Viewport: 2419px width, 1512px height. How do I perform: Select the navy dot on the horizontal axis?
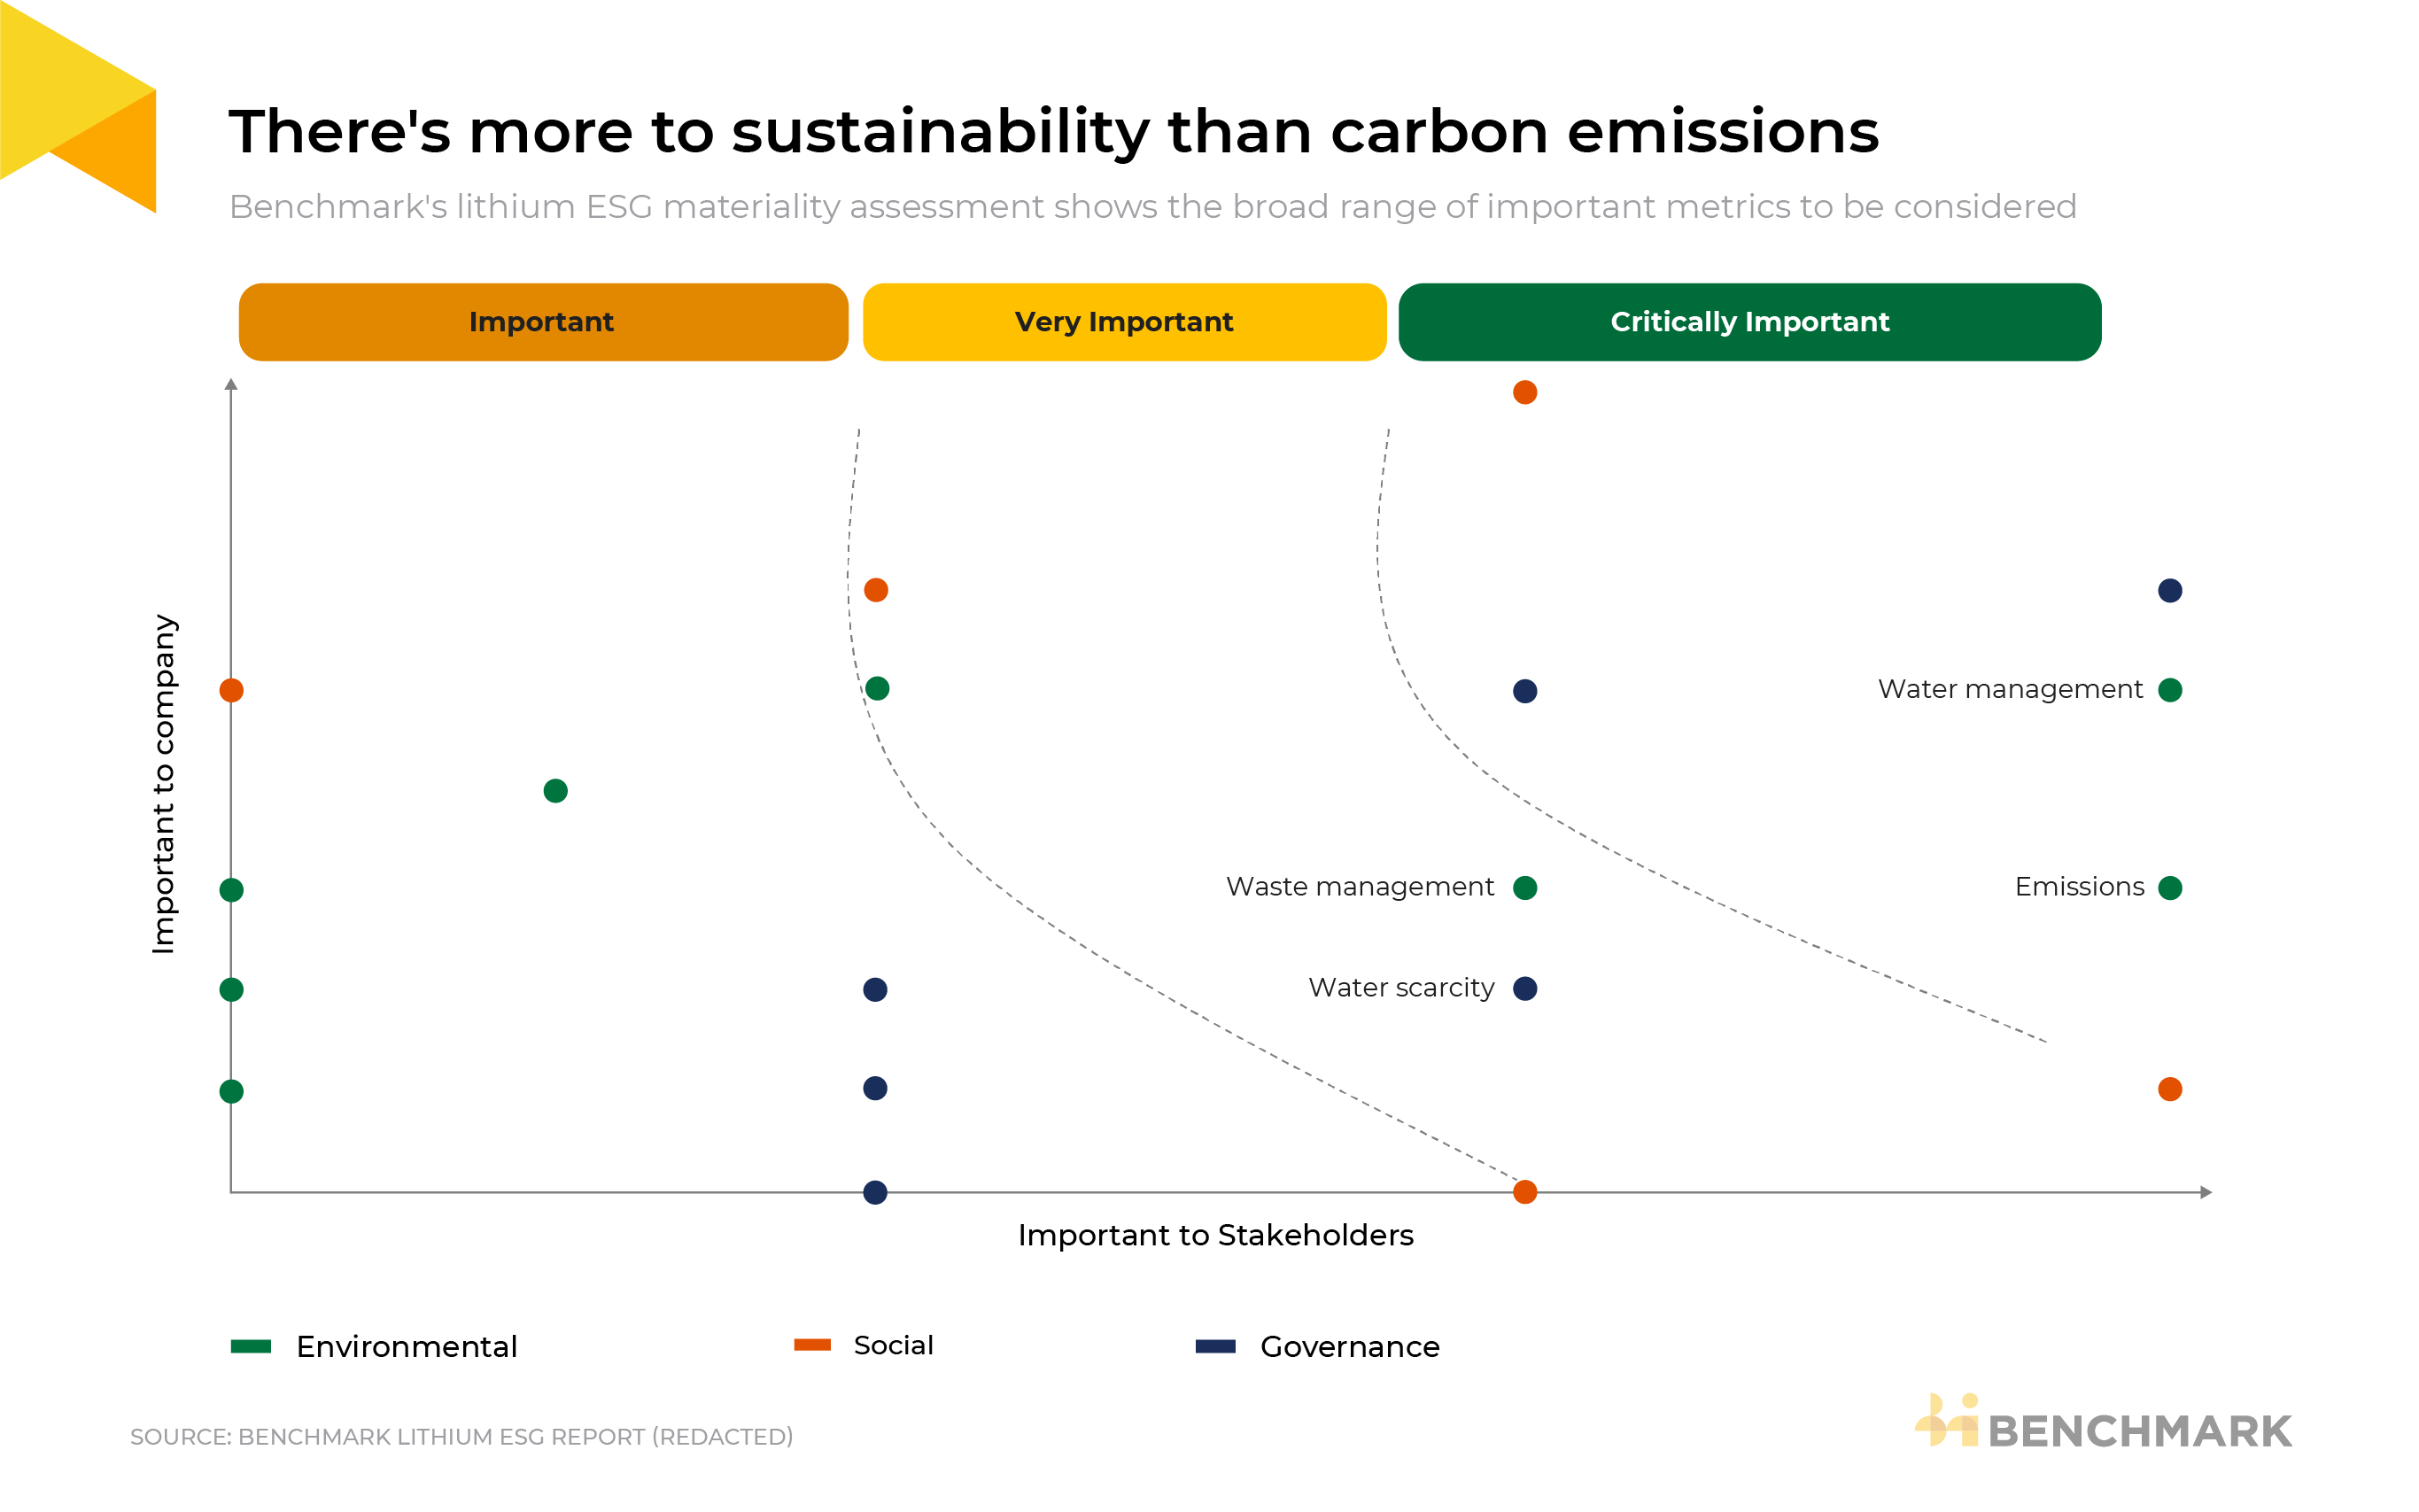(874, 1192)
